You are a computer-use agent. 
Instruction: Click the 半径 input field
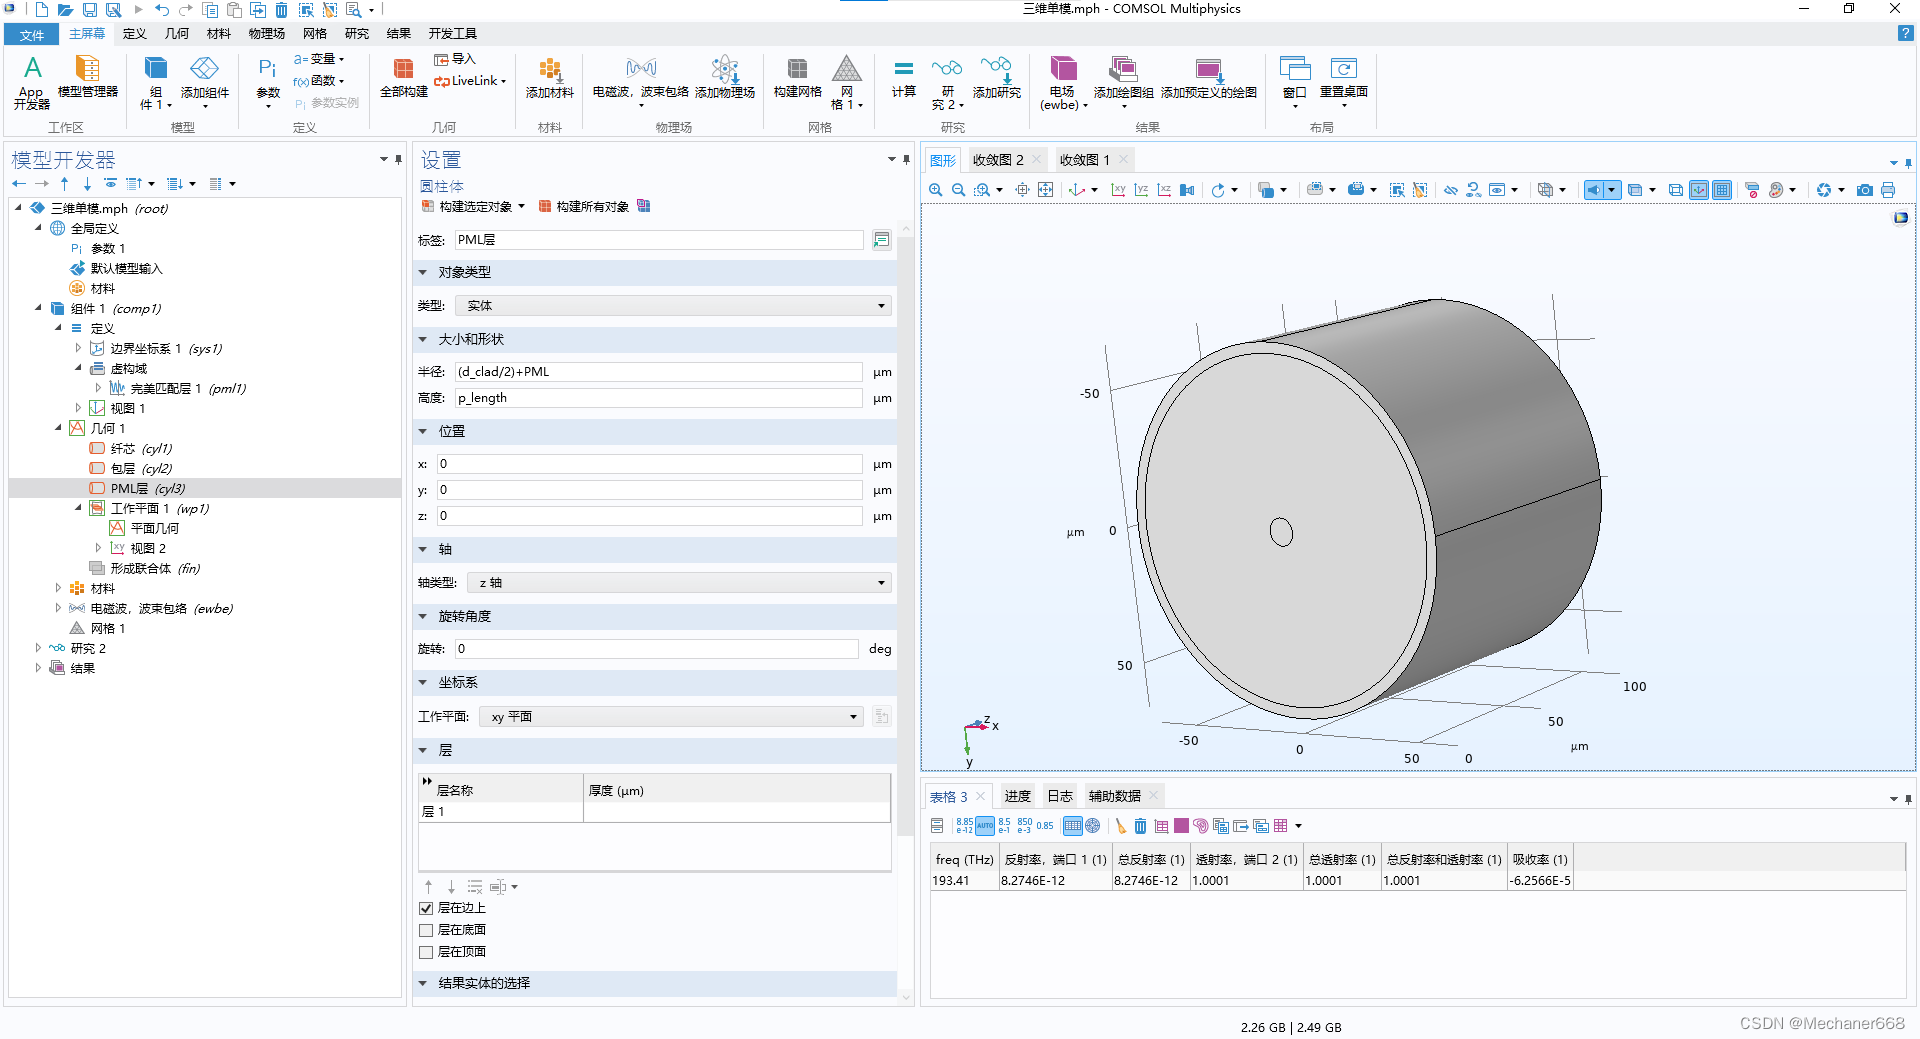[x=658, y=372]
